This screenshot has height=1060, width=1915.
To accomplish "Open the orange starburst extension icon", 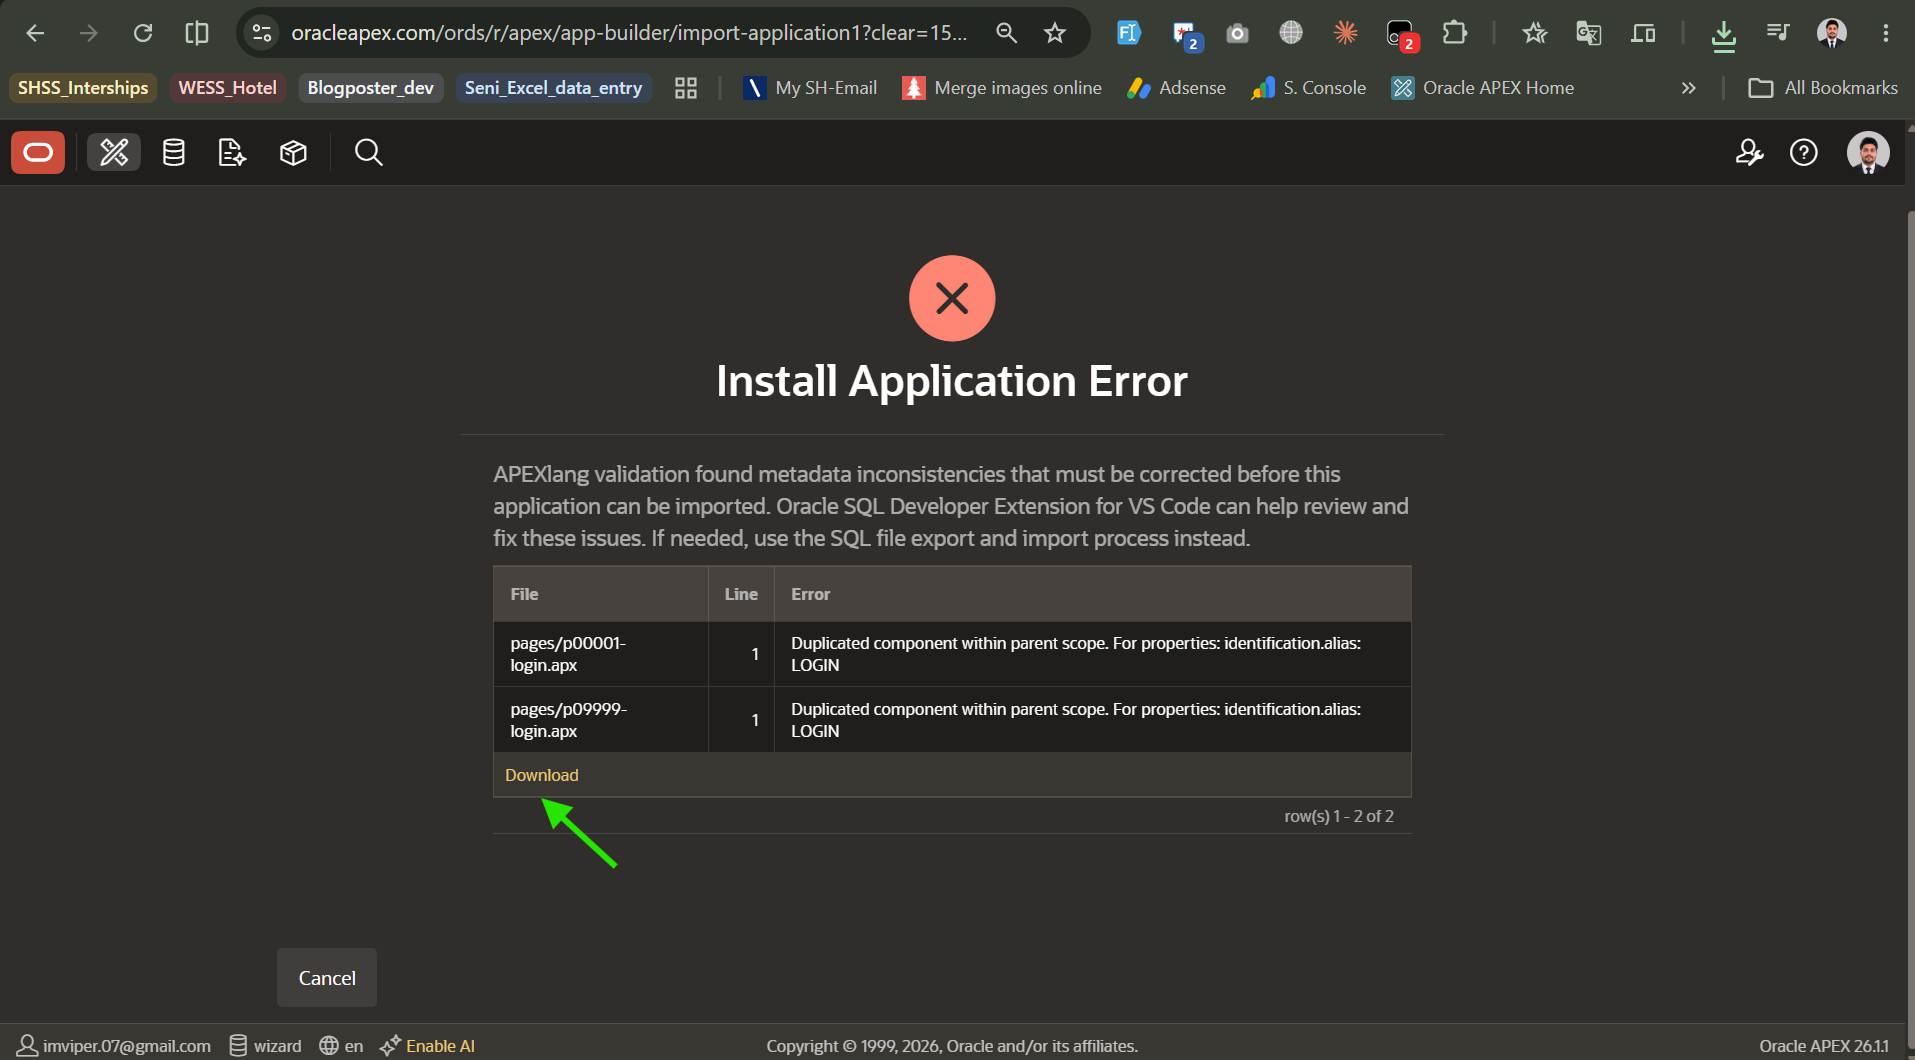I will point(1345,33).
